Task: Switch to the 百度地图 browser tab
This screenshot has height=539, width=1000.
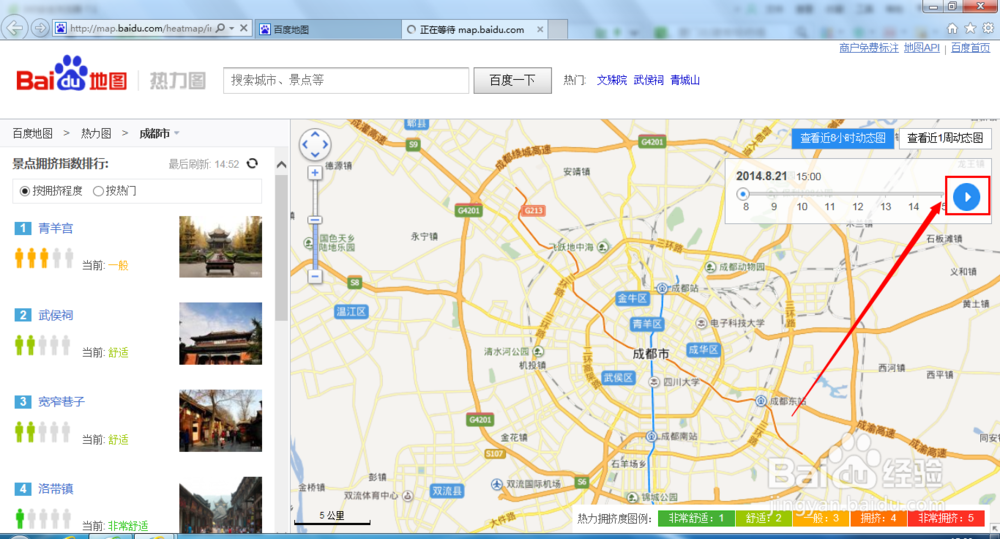Action: pyautogui.click(x=327, y=29)
